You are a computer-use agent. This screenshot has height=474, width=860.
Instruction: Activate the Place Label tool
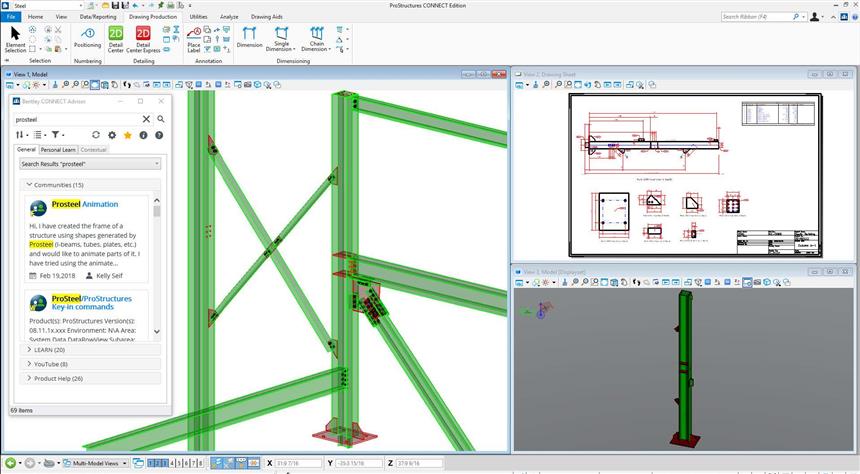[193, 38]
